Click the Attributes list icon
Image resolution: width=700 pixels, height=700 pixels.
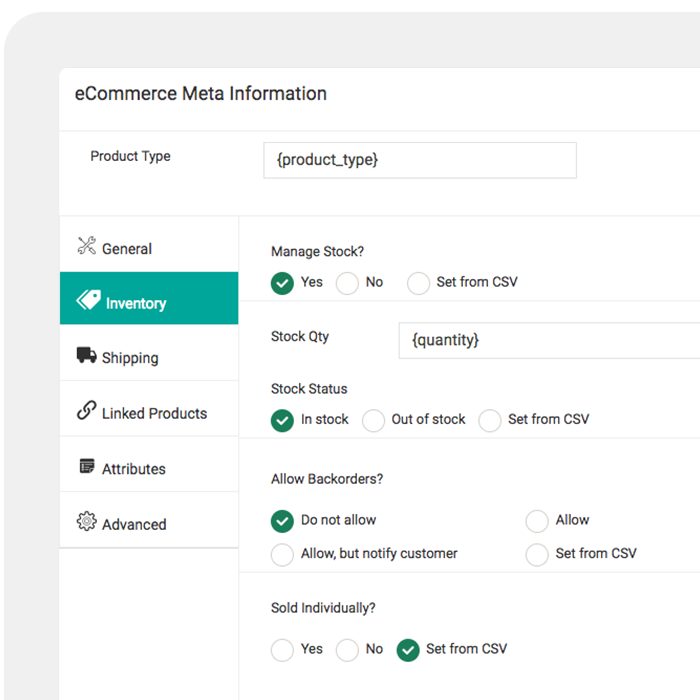87,466
